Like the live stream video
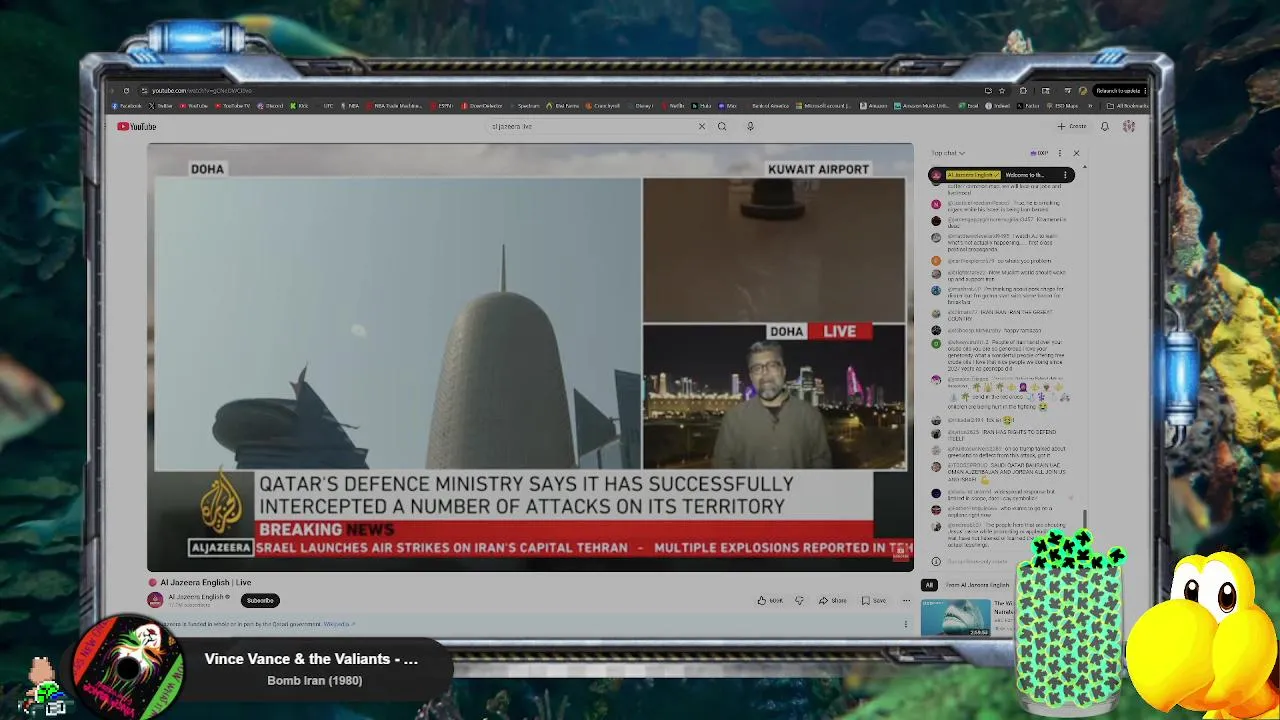Screen dimensions: 1280x720 770,600
